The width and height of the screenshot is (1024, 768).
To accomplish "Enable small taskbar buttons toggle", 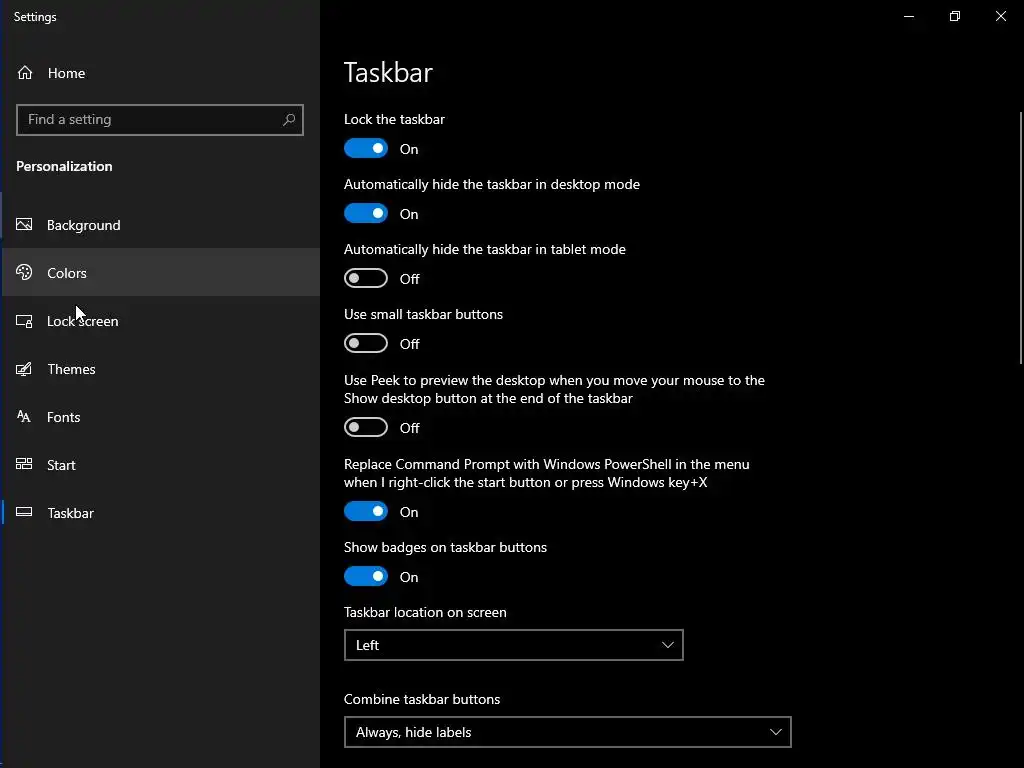I will pyautogui.click(x=366, y=344).
